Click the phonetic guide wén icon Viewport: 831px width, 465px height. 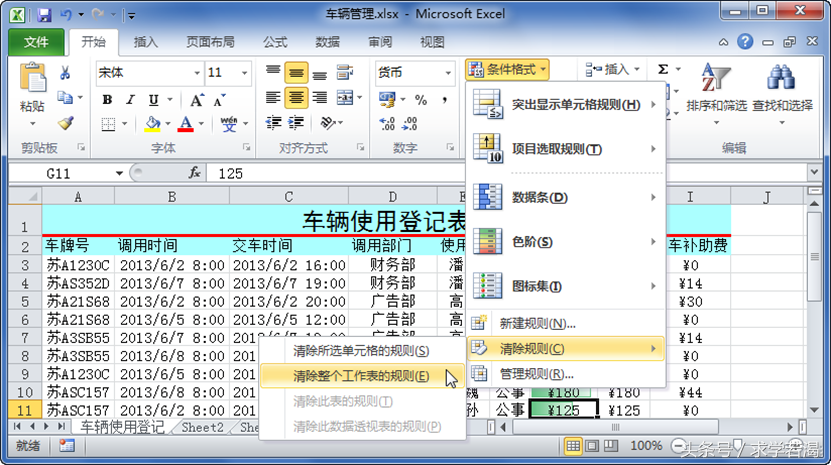pyautogui.click(x=229, y=124)
